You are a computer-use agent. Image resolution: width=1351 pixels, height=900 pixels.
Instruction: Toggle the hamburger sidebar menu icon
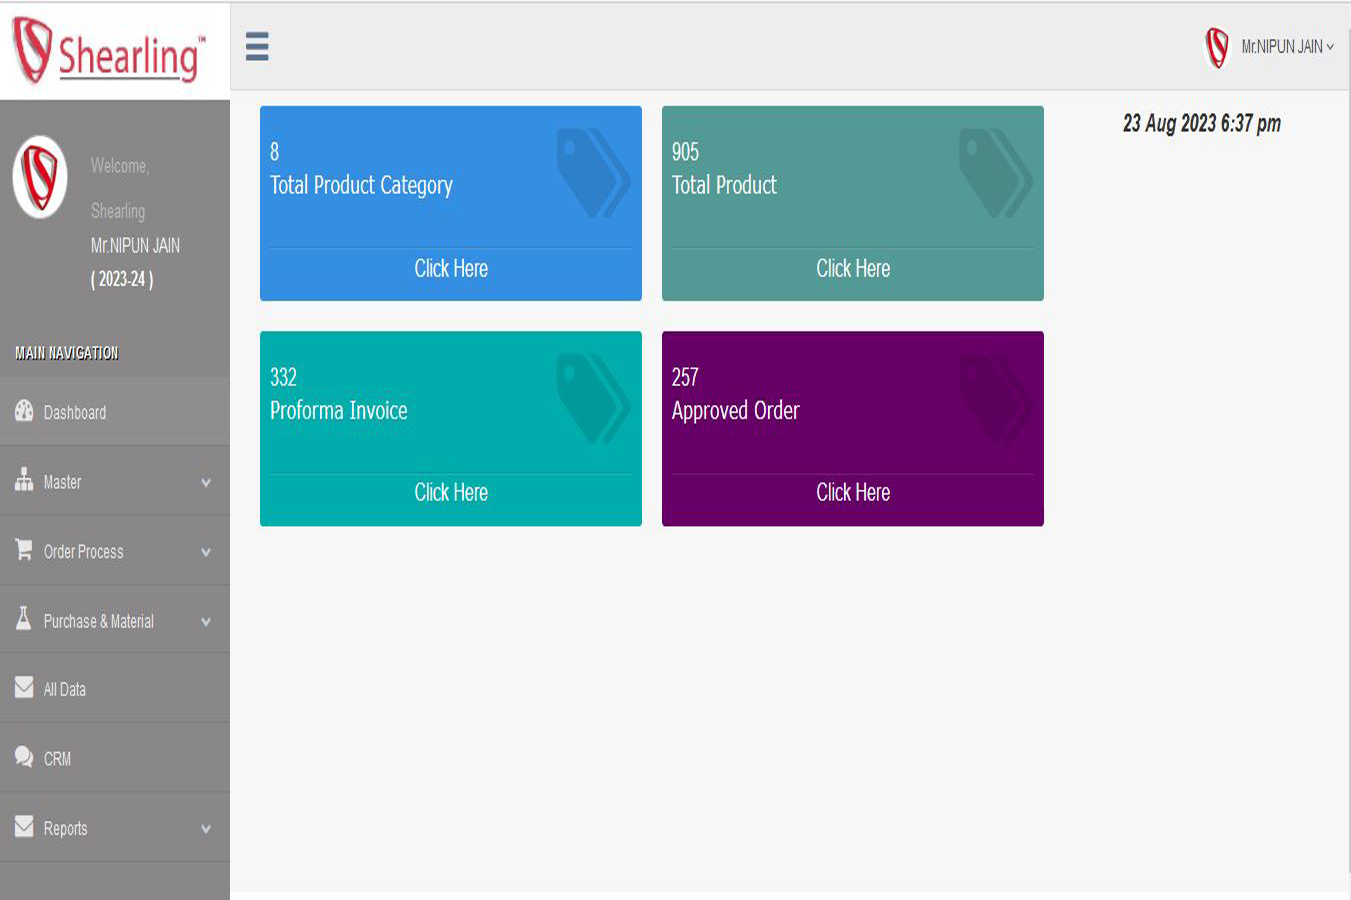(257, 46)
